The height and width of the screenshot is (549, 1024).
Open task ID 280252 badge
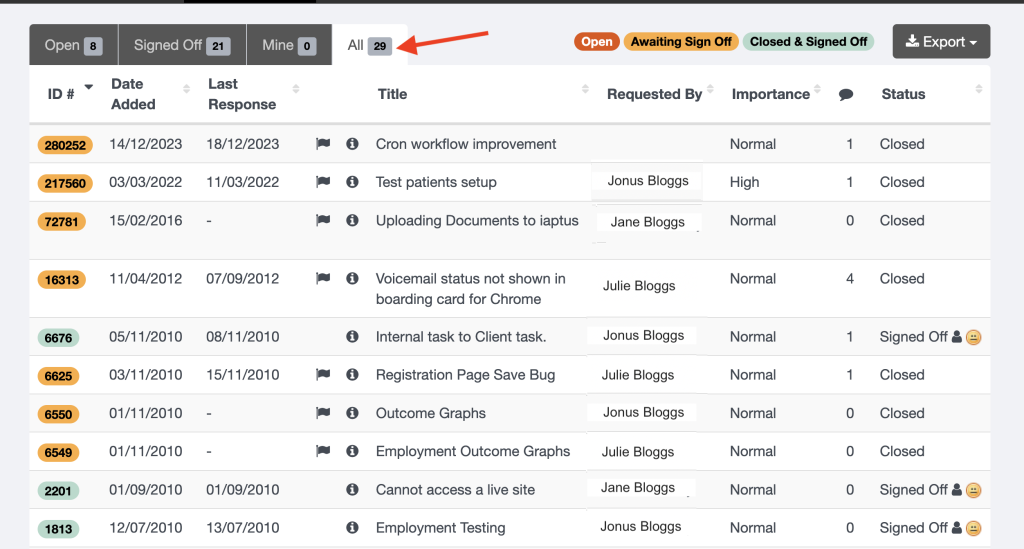(x=66, y=145)
